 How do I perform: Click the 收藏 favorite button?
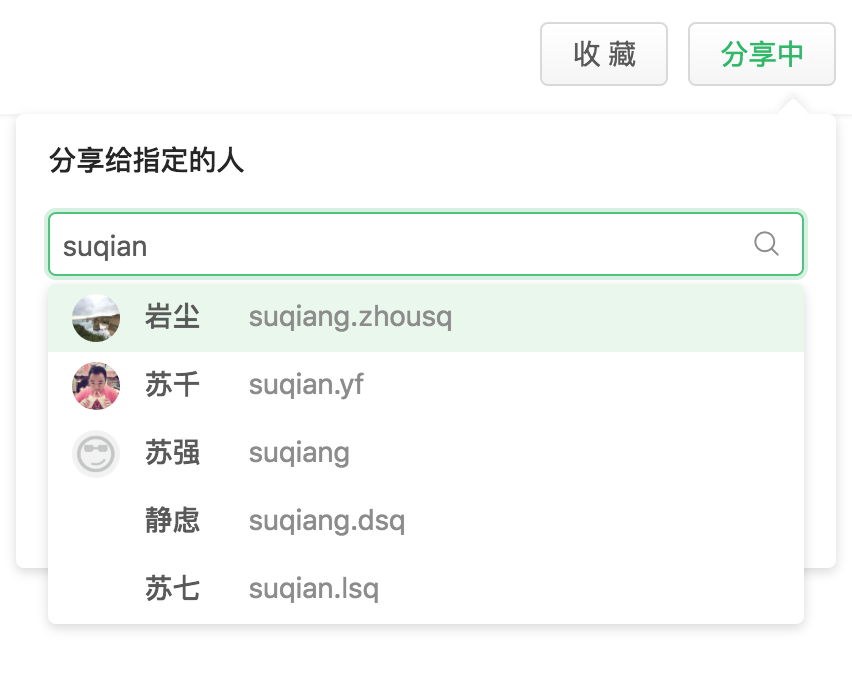(604, 54)
